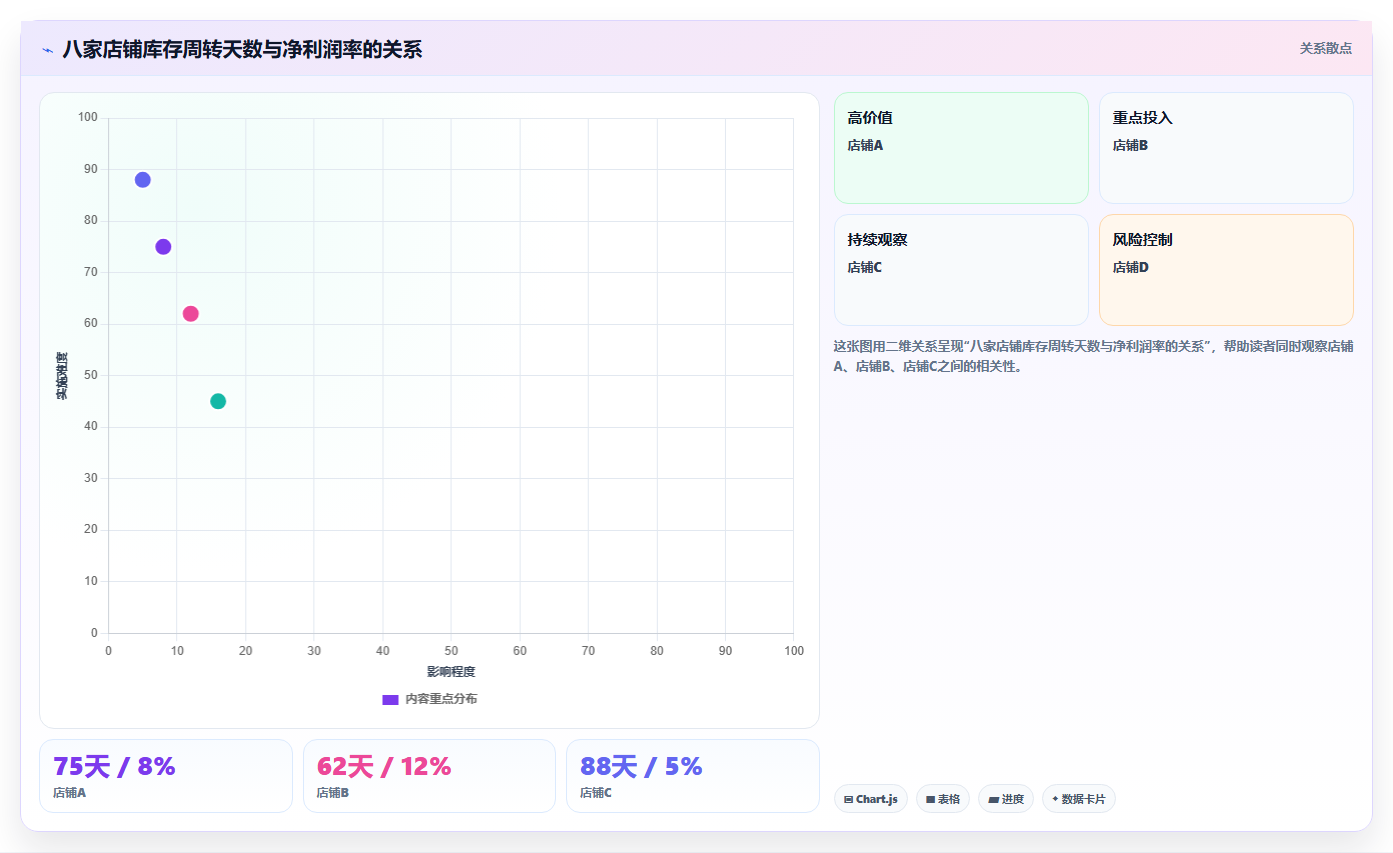The image size is (1393, 853).
Task: Click the x-axis tick label 100
Action: pos(794,651)
